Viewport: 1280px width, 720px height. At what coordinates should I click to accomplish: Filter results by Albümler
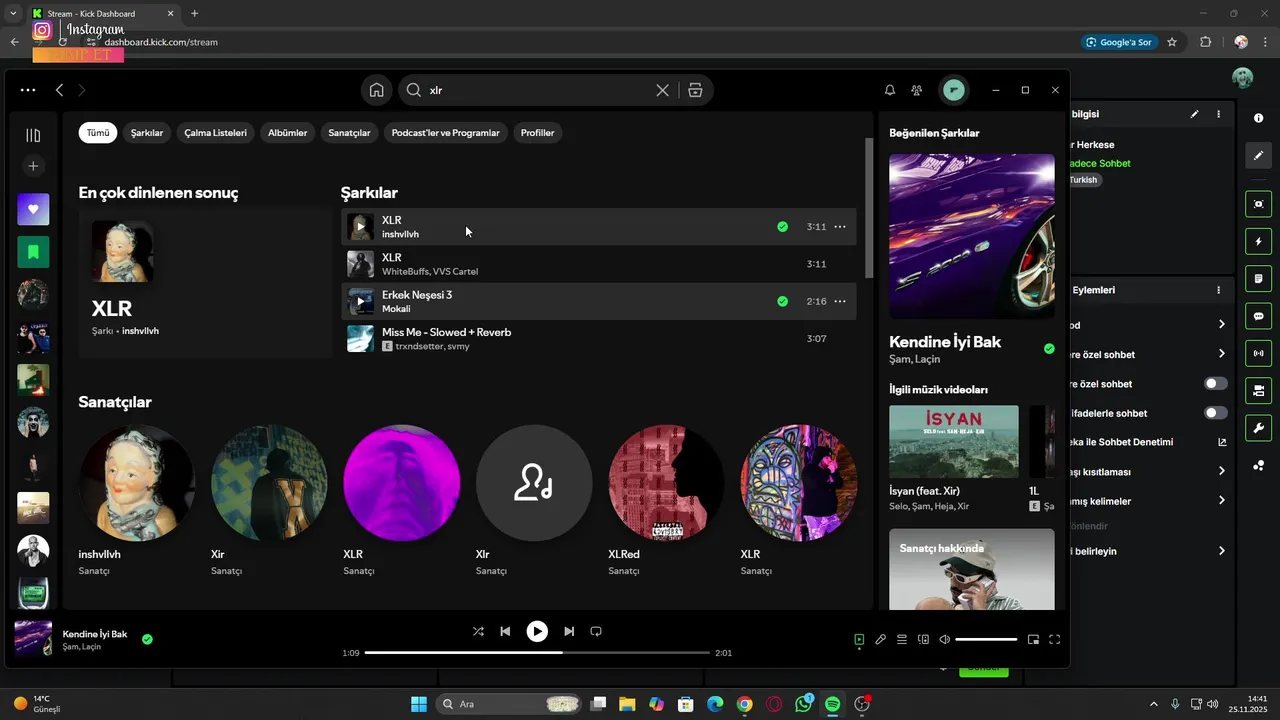(x=288, y=133)
